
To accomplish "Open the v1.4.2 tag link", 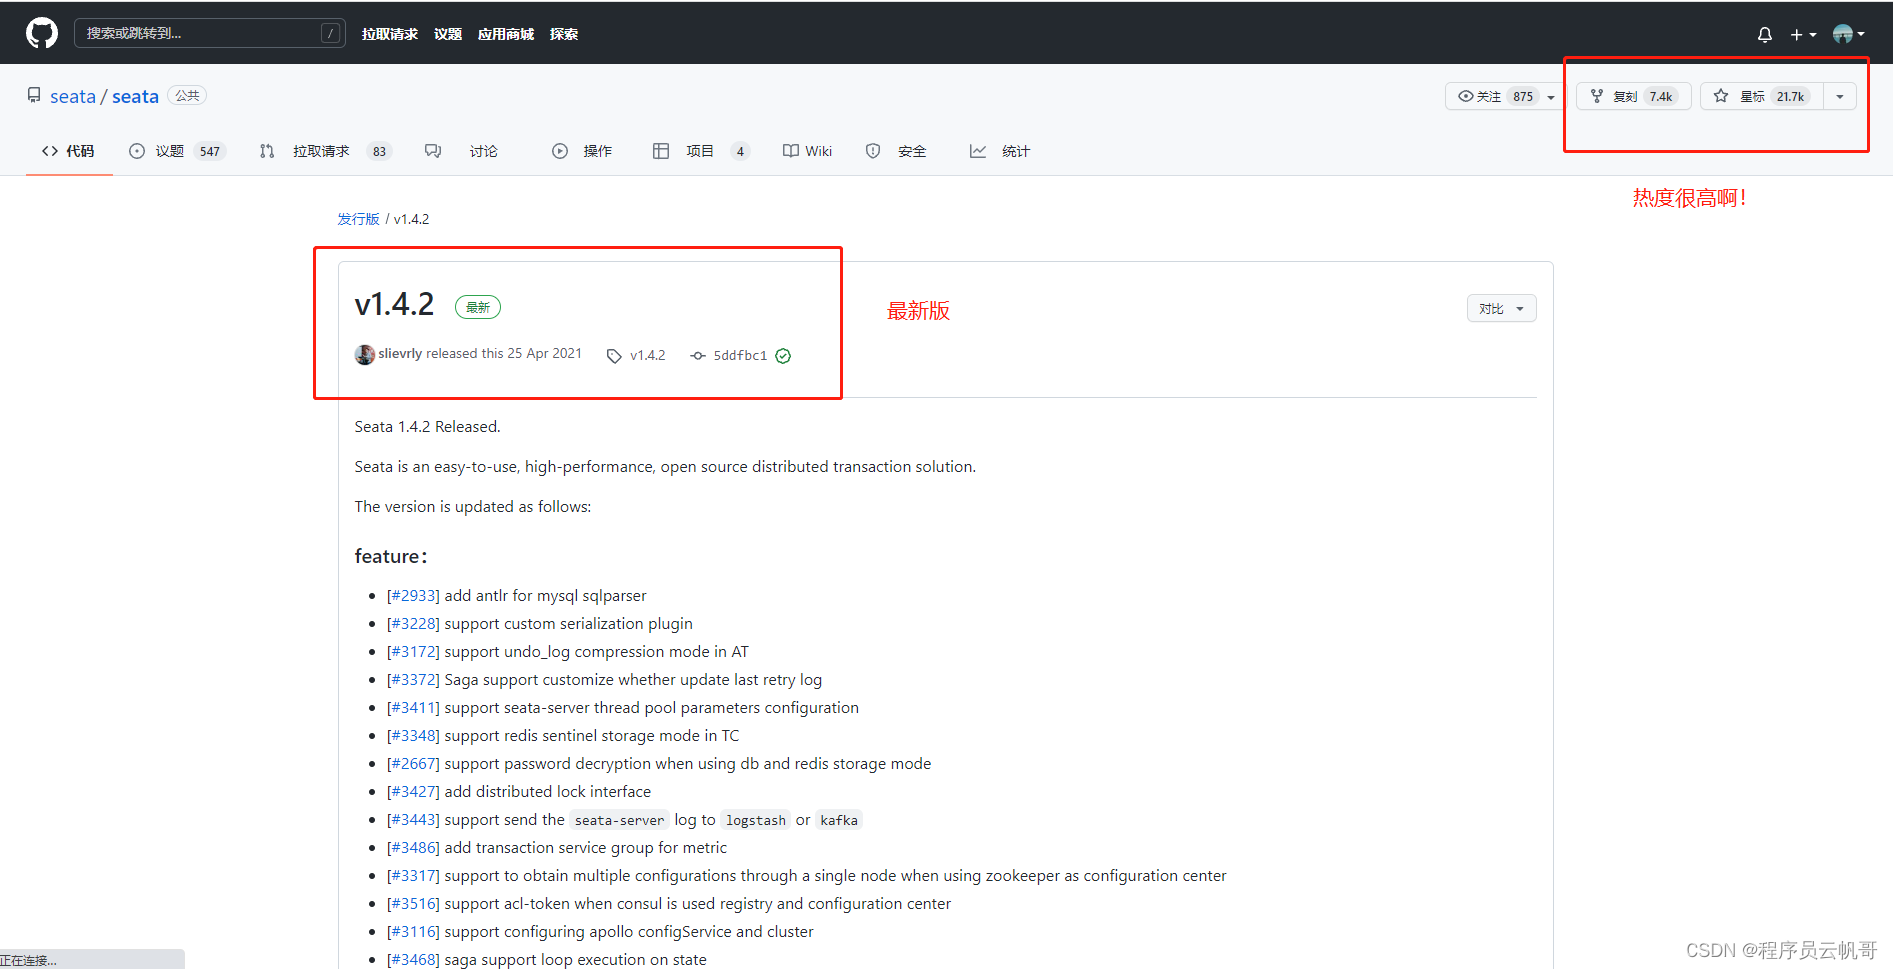I will point(647,356).
